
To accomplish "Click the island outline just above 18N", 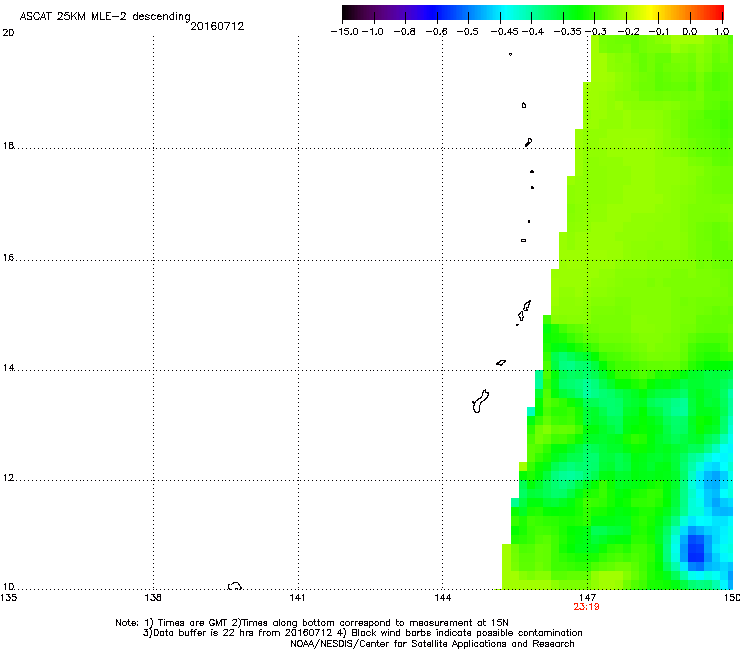I will [x=529, y=142].
